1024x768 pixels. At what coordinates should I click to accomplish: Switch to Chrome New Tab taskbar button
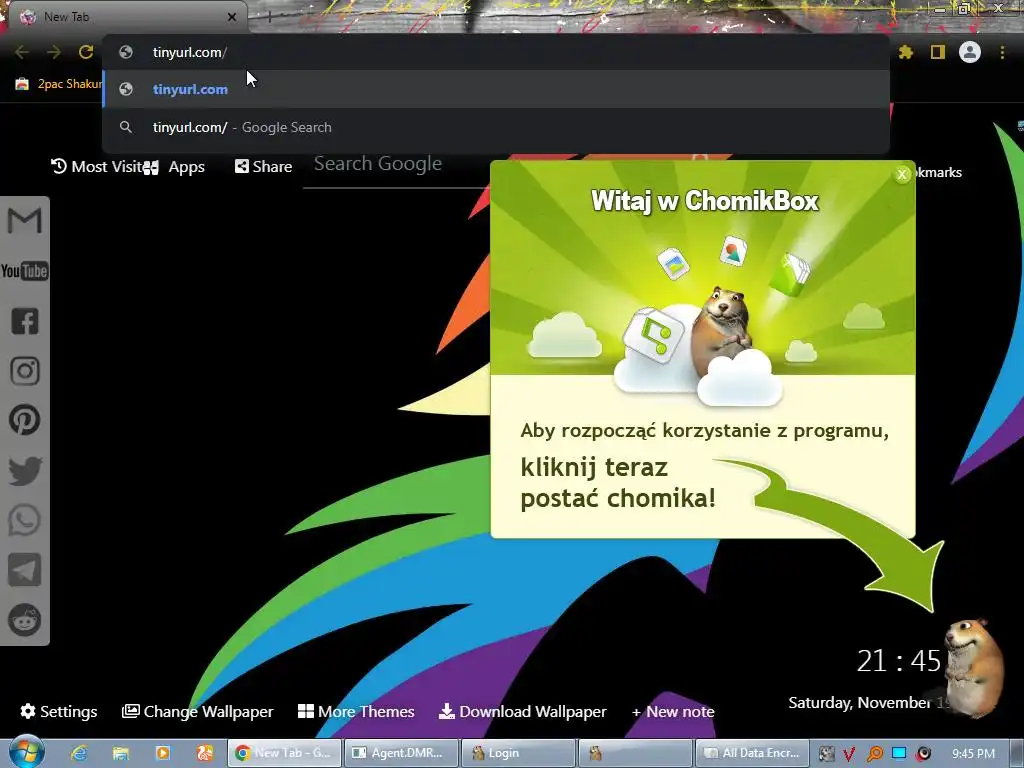(x=285, y=753)
